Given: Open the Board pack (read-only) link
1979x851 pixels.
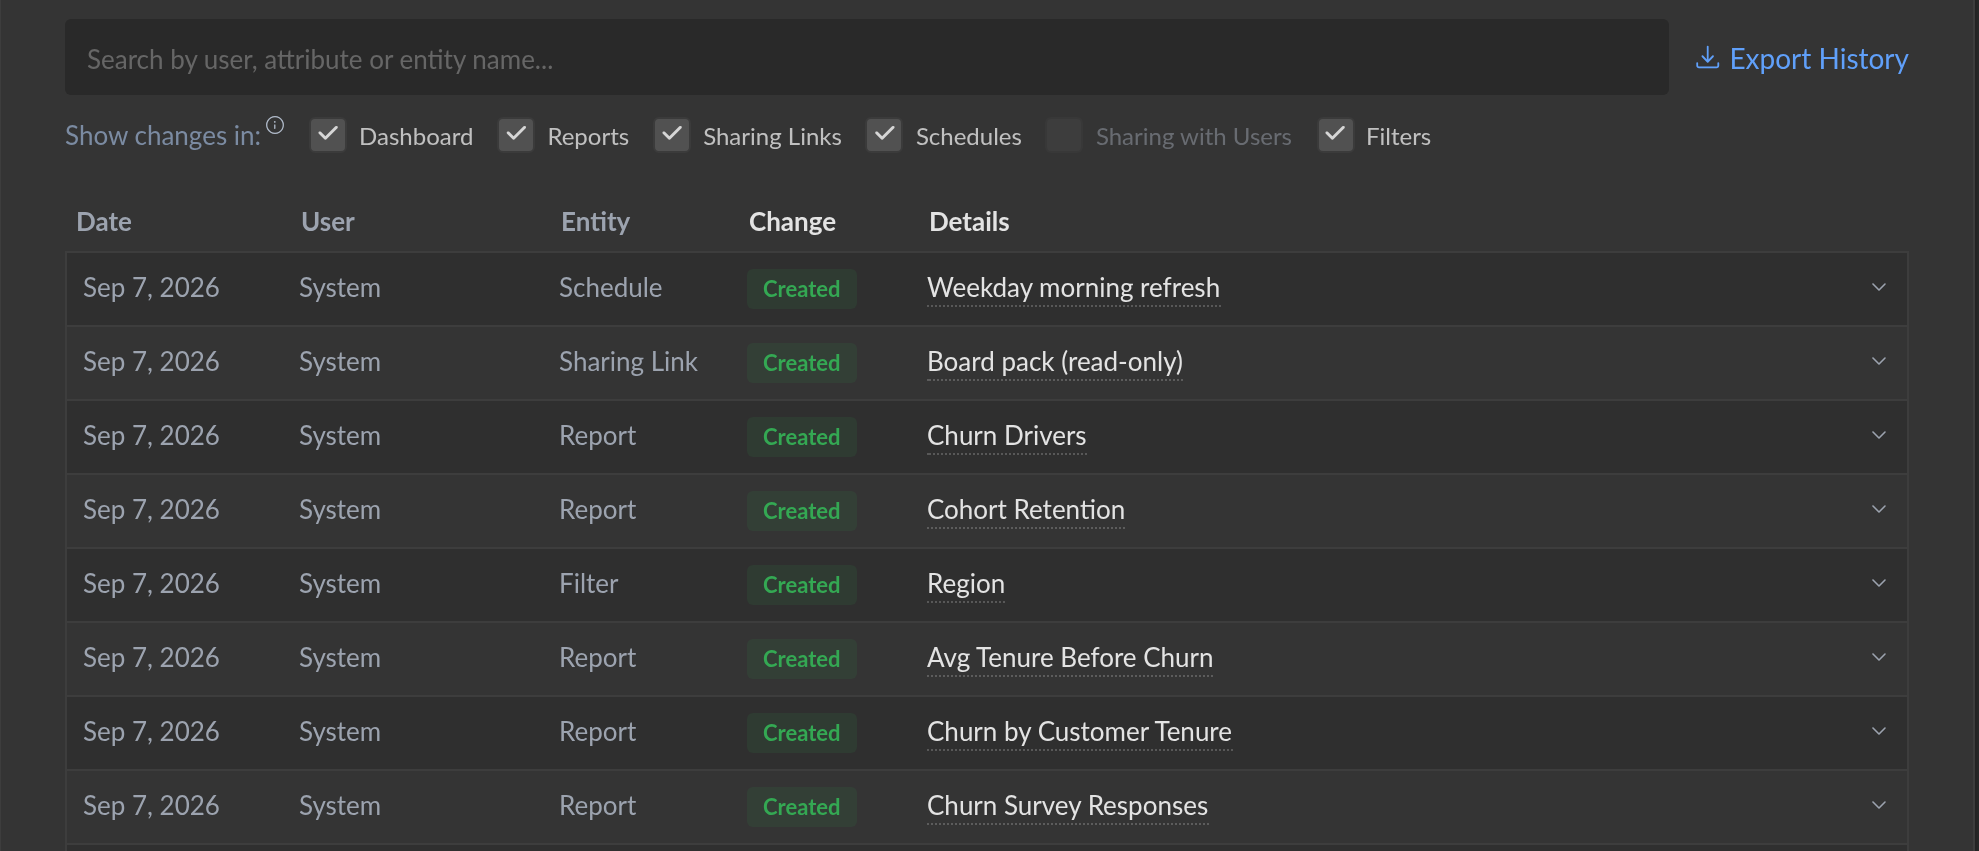Looking at the screenshot, I should [x=1055, y=362].
